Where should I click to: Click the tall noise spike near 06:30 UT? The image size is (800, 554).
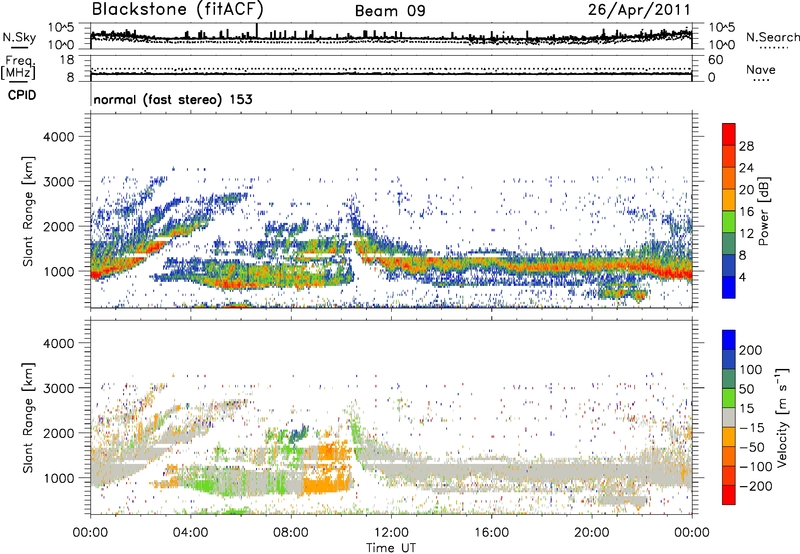(x=257, y=30)
